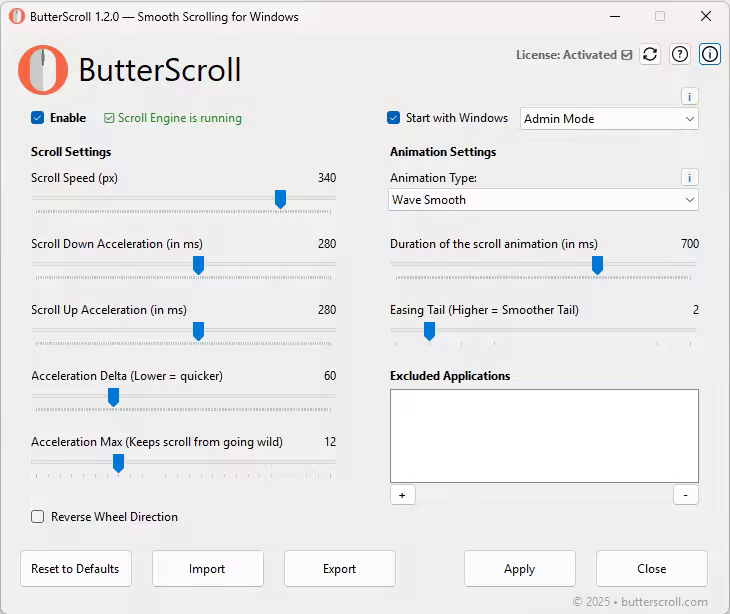The width and height of the screenshot is (730, 614).
Task: Add excluded application with plus button
Action: point(402,495)
